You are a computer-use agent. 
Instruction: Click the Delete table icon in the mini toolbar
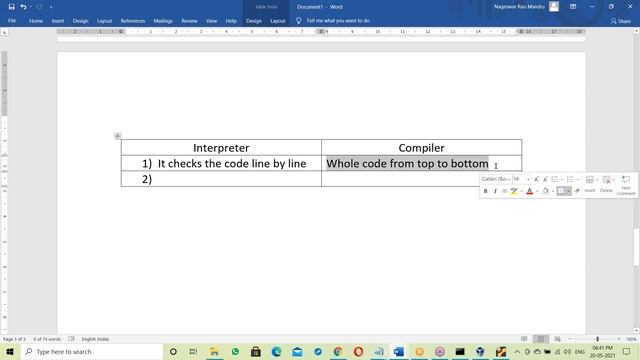coord(606,184)
